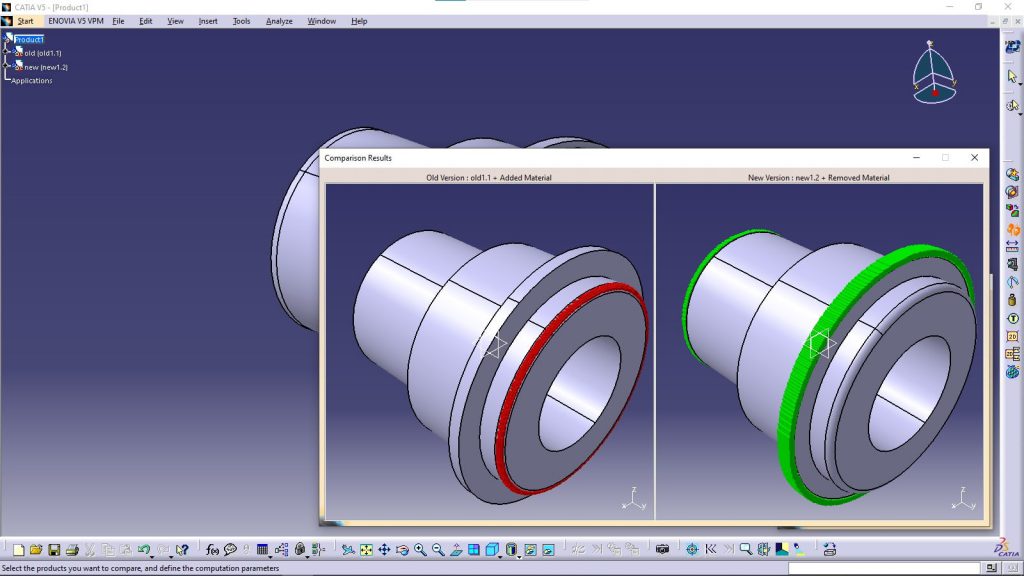Click the Select arrow tool in right toolbar

tap(1012, 76)
